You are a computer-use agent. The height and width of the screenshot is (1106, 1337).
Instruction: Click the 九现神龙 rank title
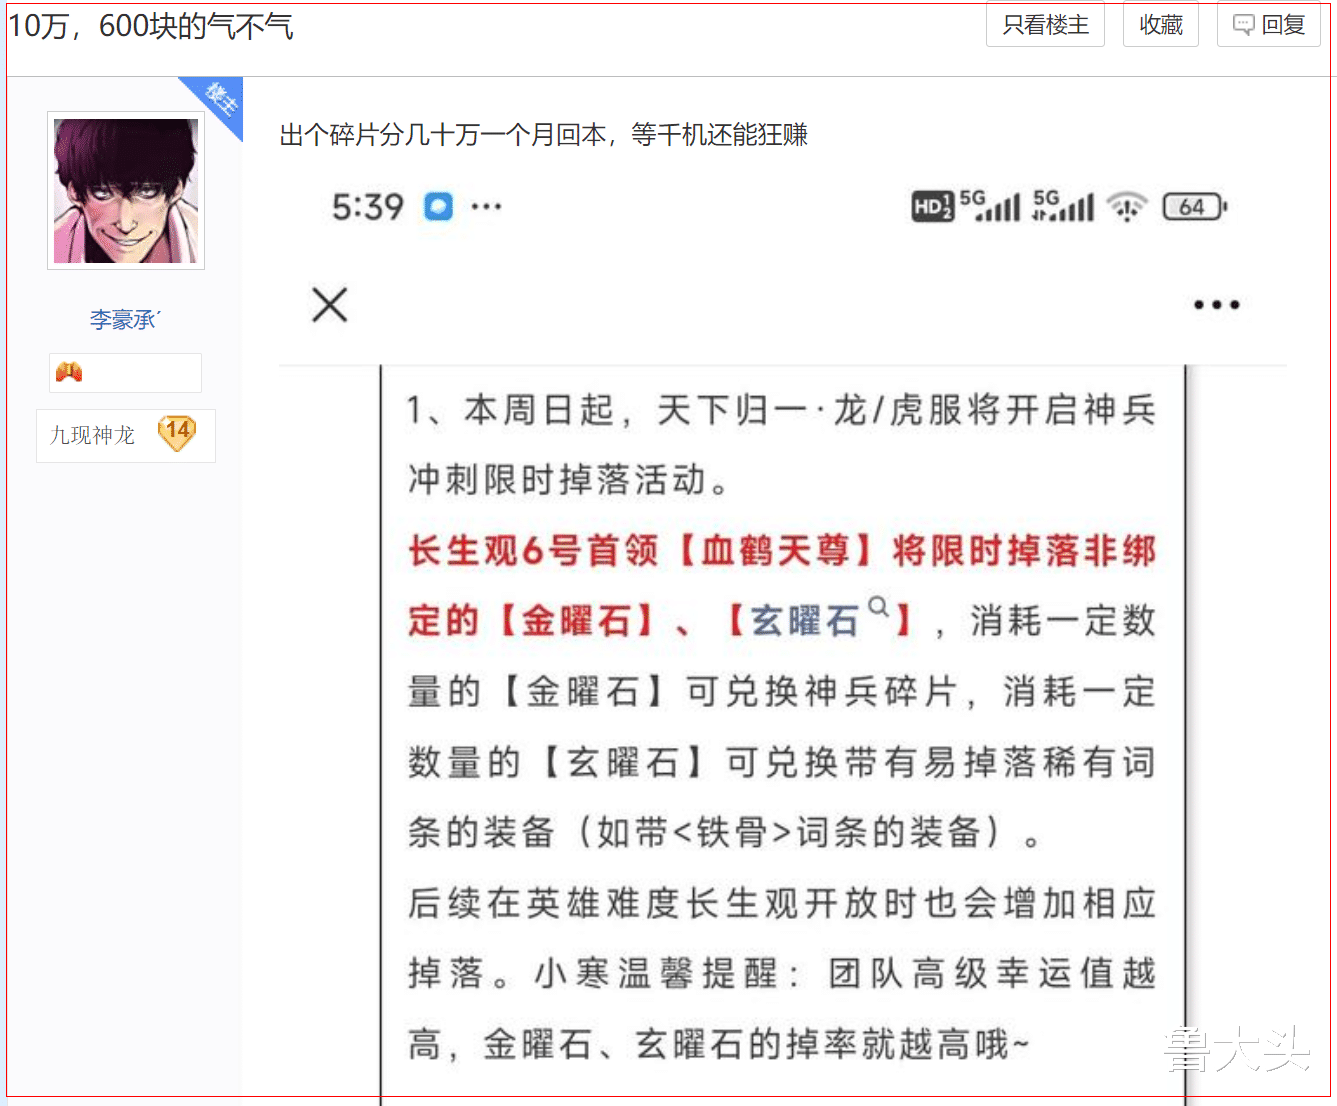pyautogui.click(x=92, y=435)
